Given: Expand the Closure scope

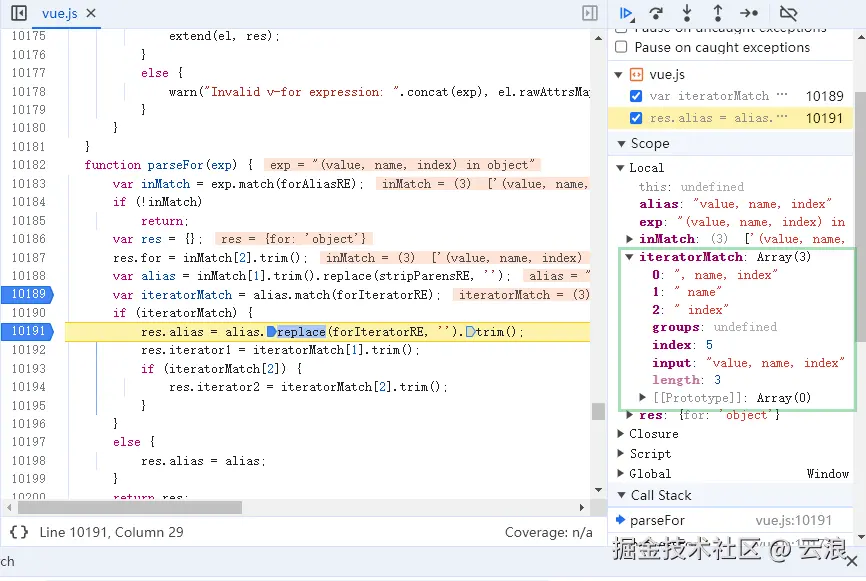Looking at the screenshot, I should 620,434.
